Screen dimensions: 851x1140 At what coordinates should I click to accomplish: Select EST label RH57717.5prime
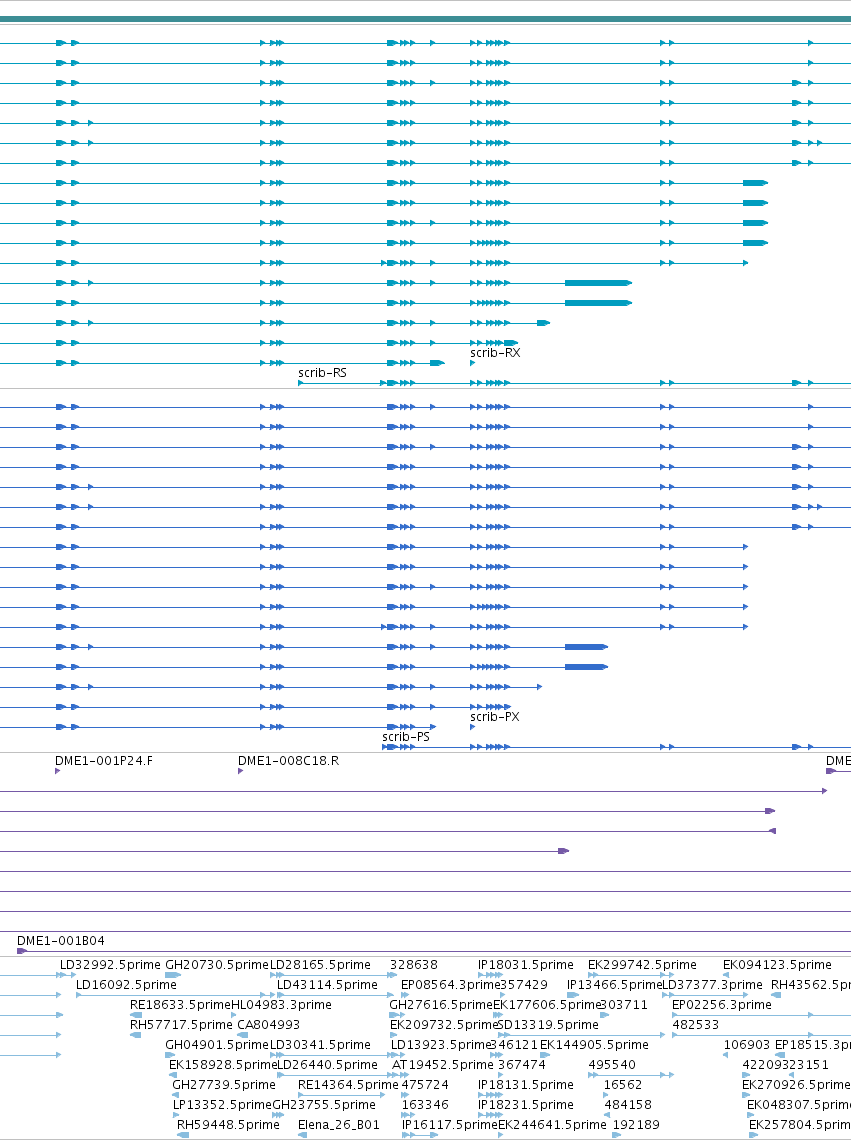(x=181, y=1024)
